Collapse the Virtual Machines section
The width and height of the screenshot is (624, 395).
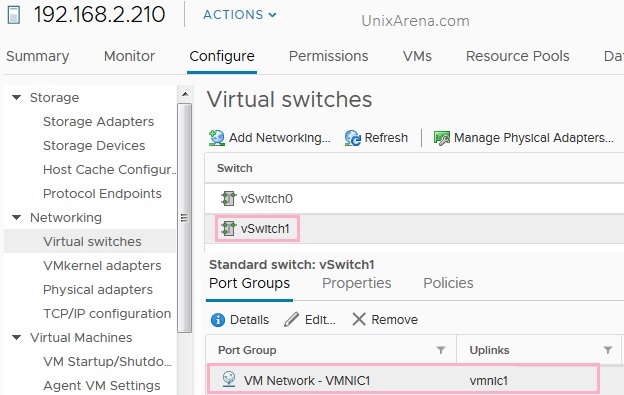tap(16, 338)
